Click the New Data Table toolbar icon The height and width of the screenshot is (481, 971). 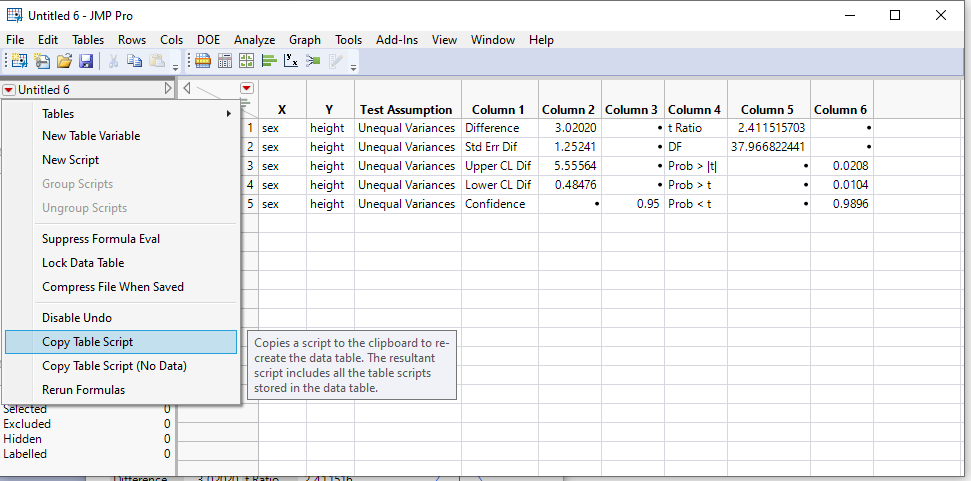click(18, 61)
